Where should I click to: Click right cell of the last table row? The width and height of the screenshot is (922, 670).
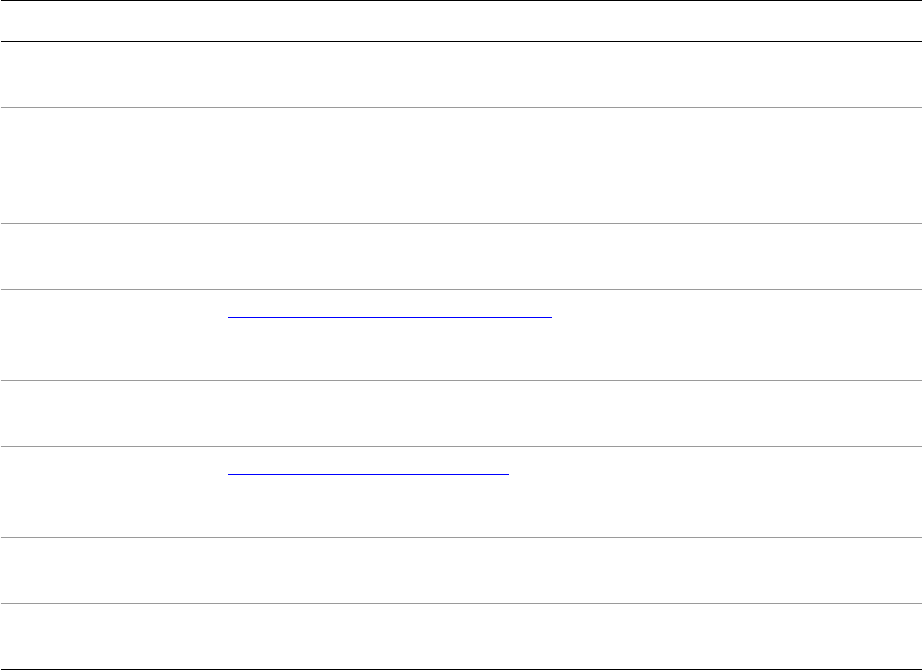[x=571, y=636]
